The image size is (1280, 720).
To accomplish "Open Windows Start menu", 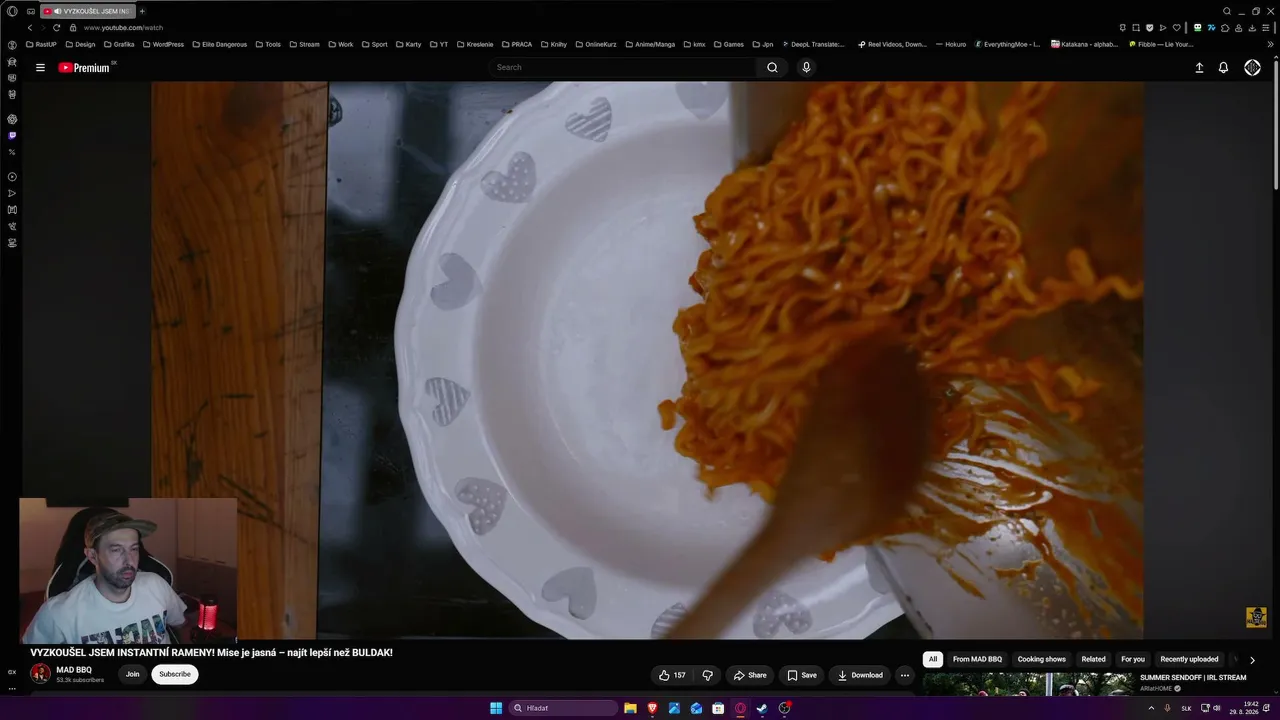I will click(496, 708).
